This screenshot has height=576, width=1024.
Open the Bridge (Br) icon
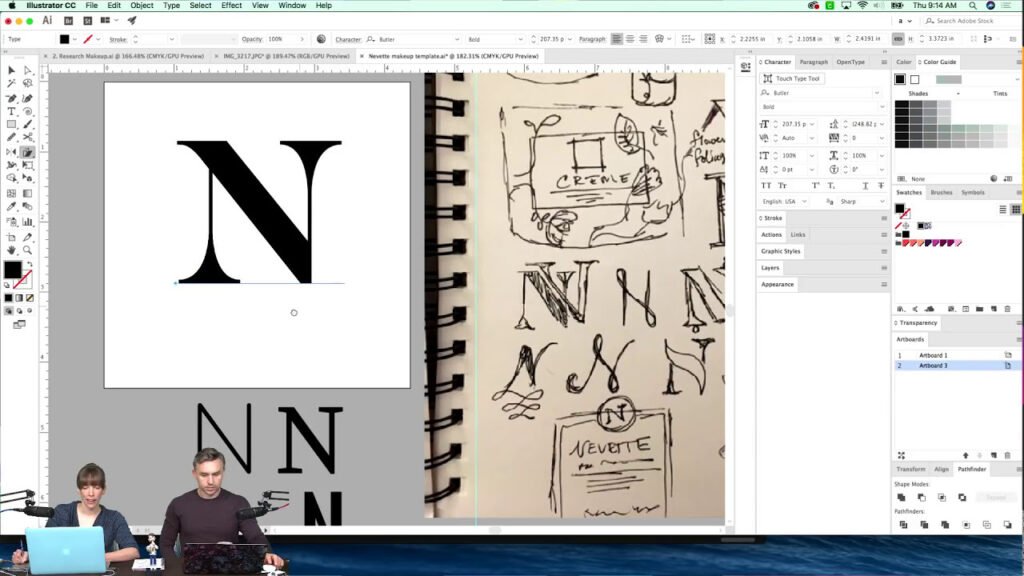[68, 21]
